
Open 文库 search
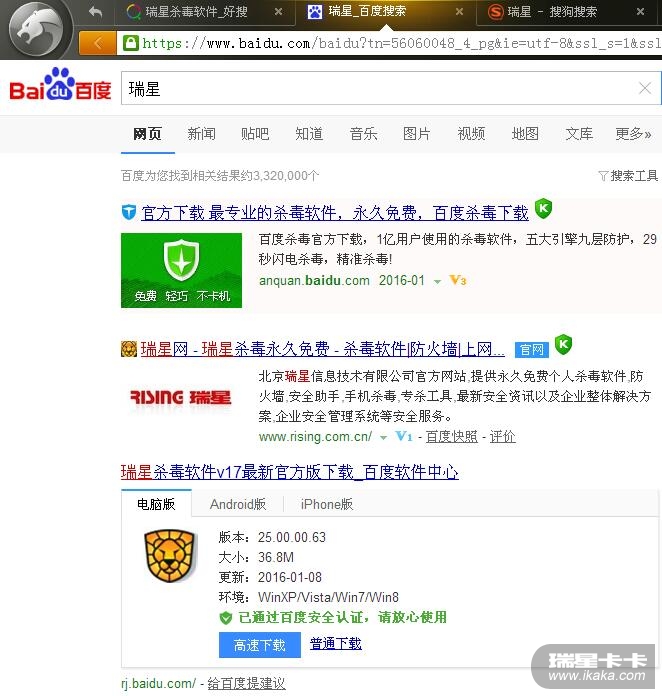(579, 134)
